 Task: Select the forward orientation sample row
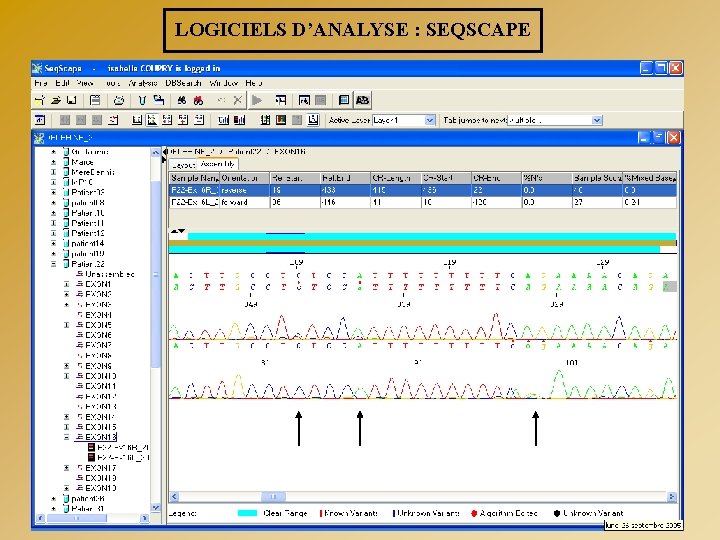click(423, 202)
